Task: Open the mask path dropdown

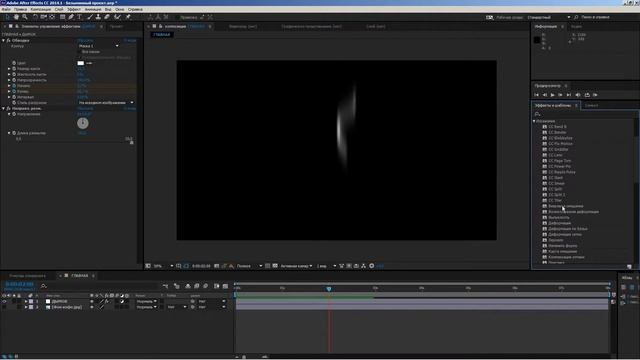Action: (x=98, y=46)
